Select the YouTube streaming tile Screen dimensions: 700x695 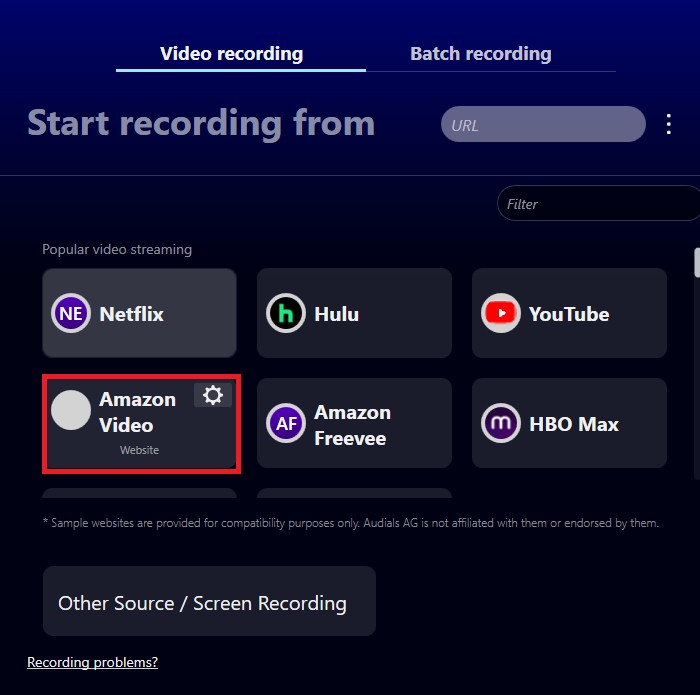click(569, 313)
